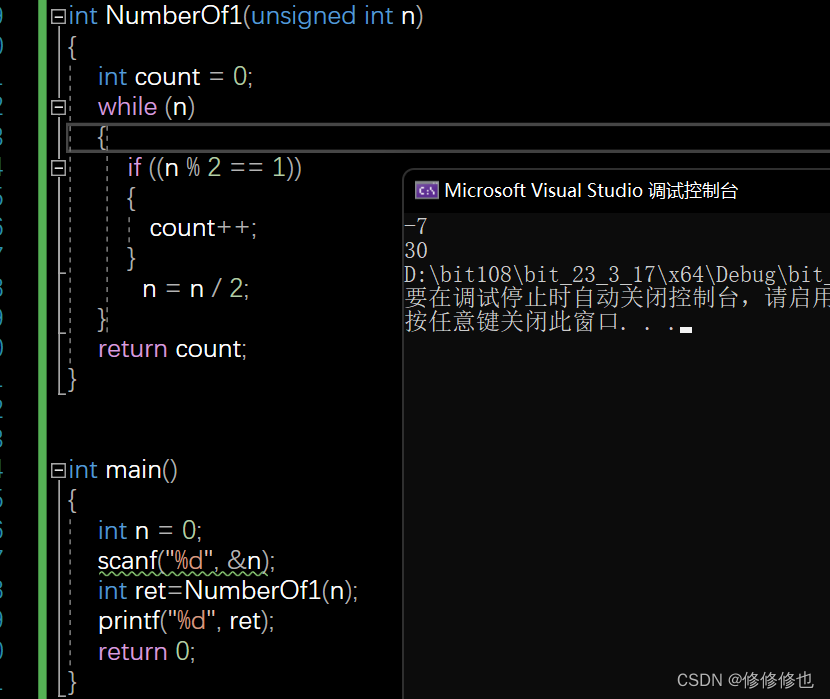Collapse the while (n) loop block
This screenshot has width=830, height=699.
(58, 107)
